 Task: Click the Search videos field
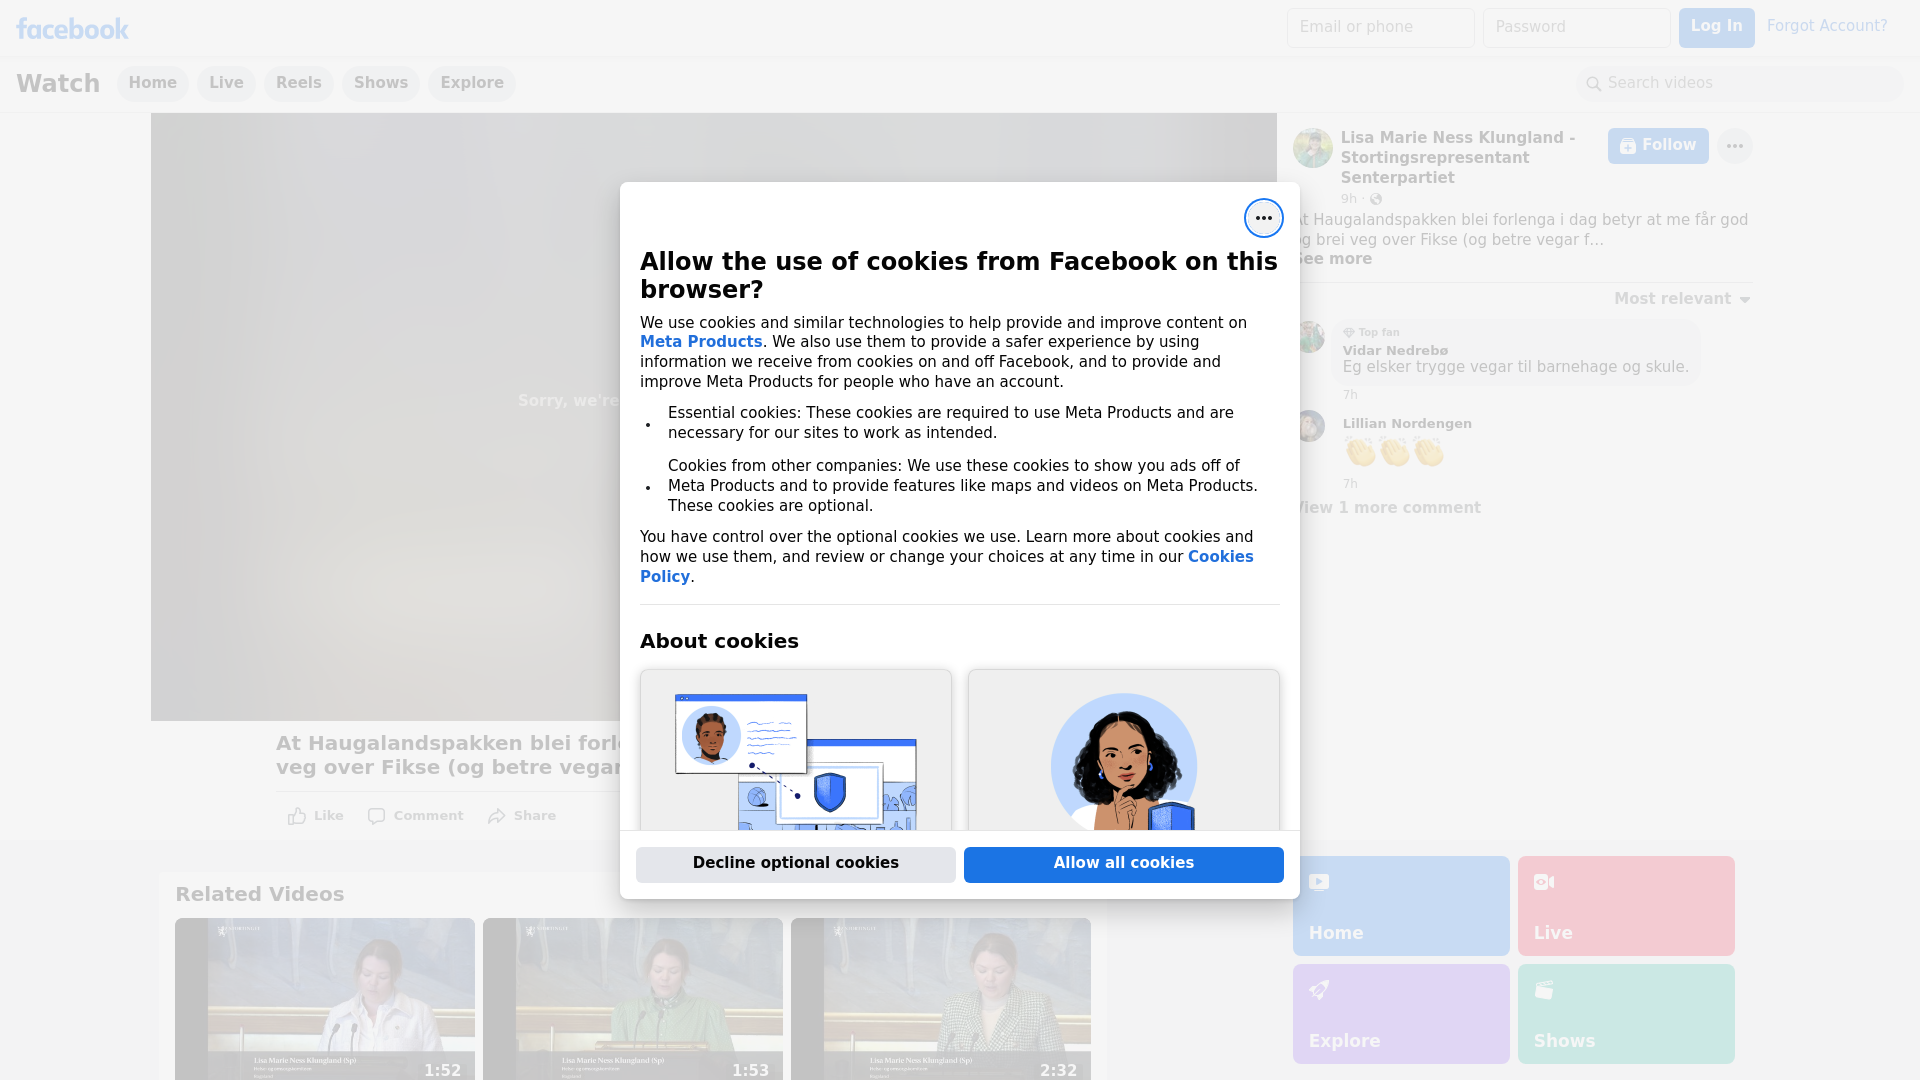pos(1740,84)
